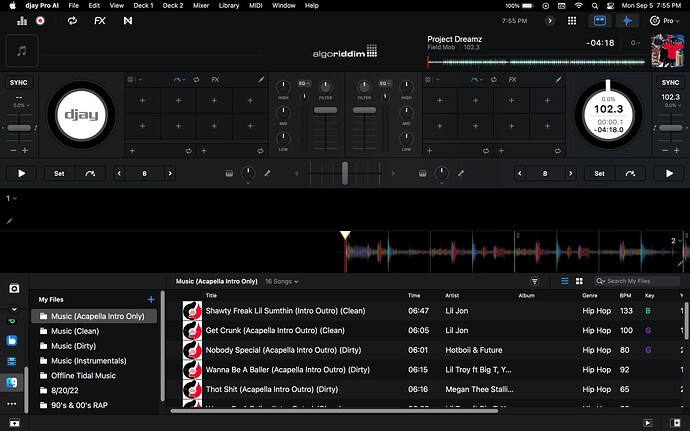Open the Help menu
This screenshot has height=431, width=690.
click(x=312, y=6)
